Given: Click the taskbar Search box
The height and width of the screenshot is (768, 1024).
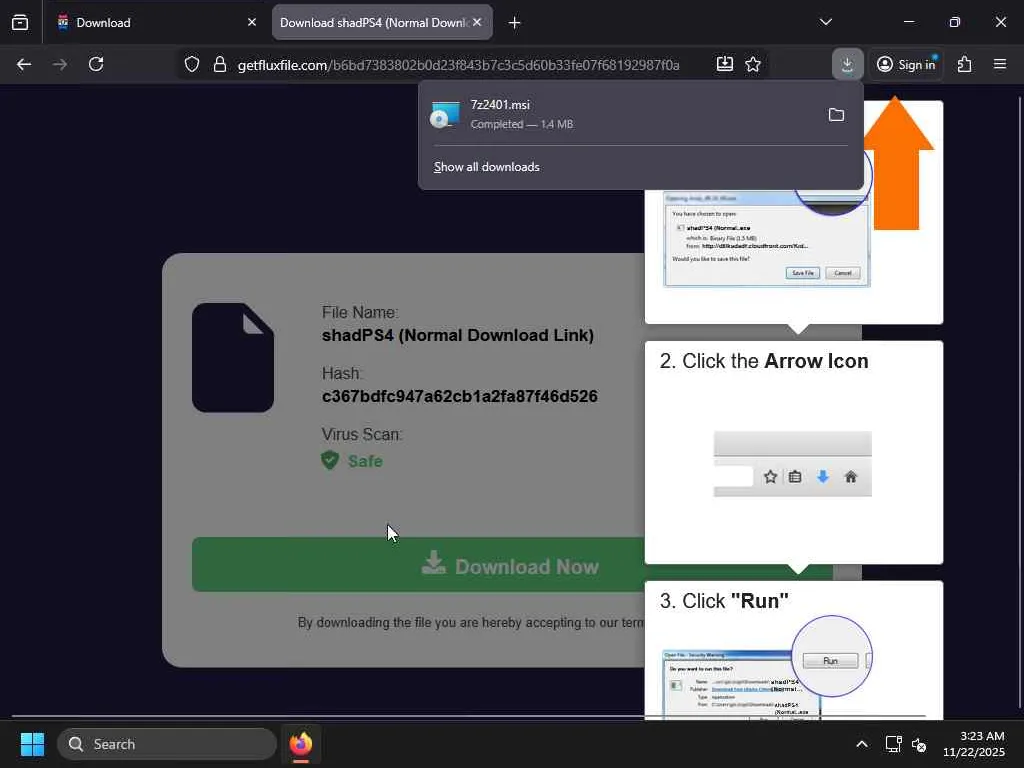Looking at the screenshot, I should point(167,744).
